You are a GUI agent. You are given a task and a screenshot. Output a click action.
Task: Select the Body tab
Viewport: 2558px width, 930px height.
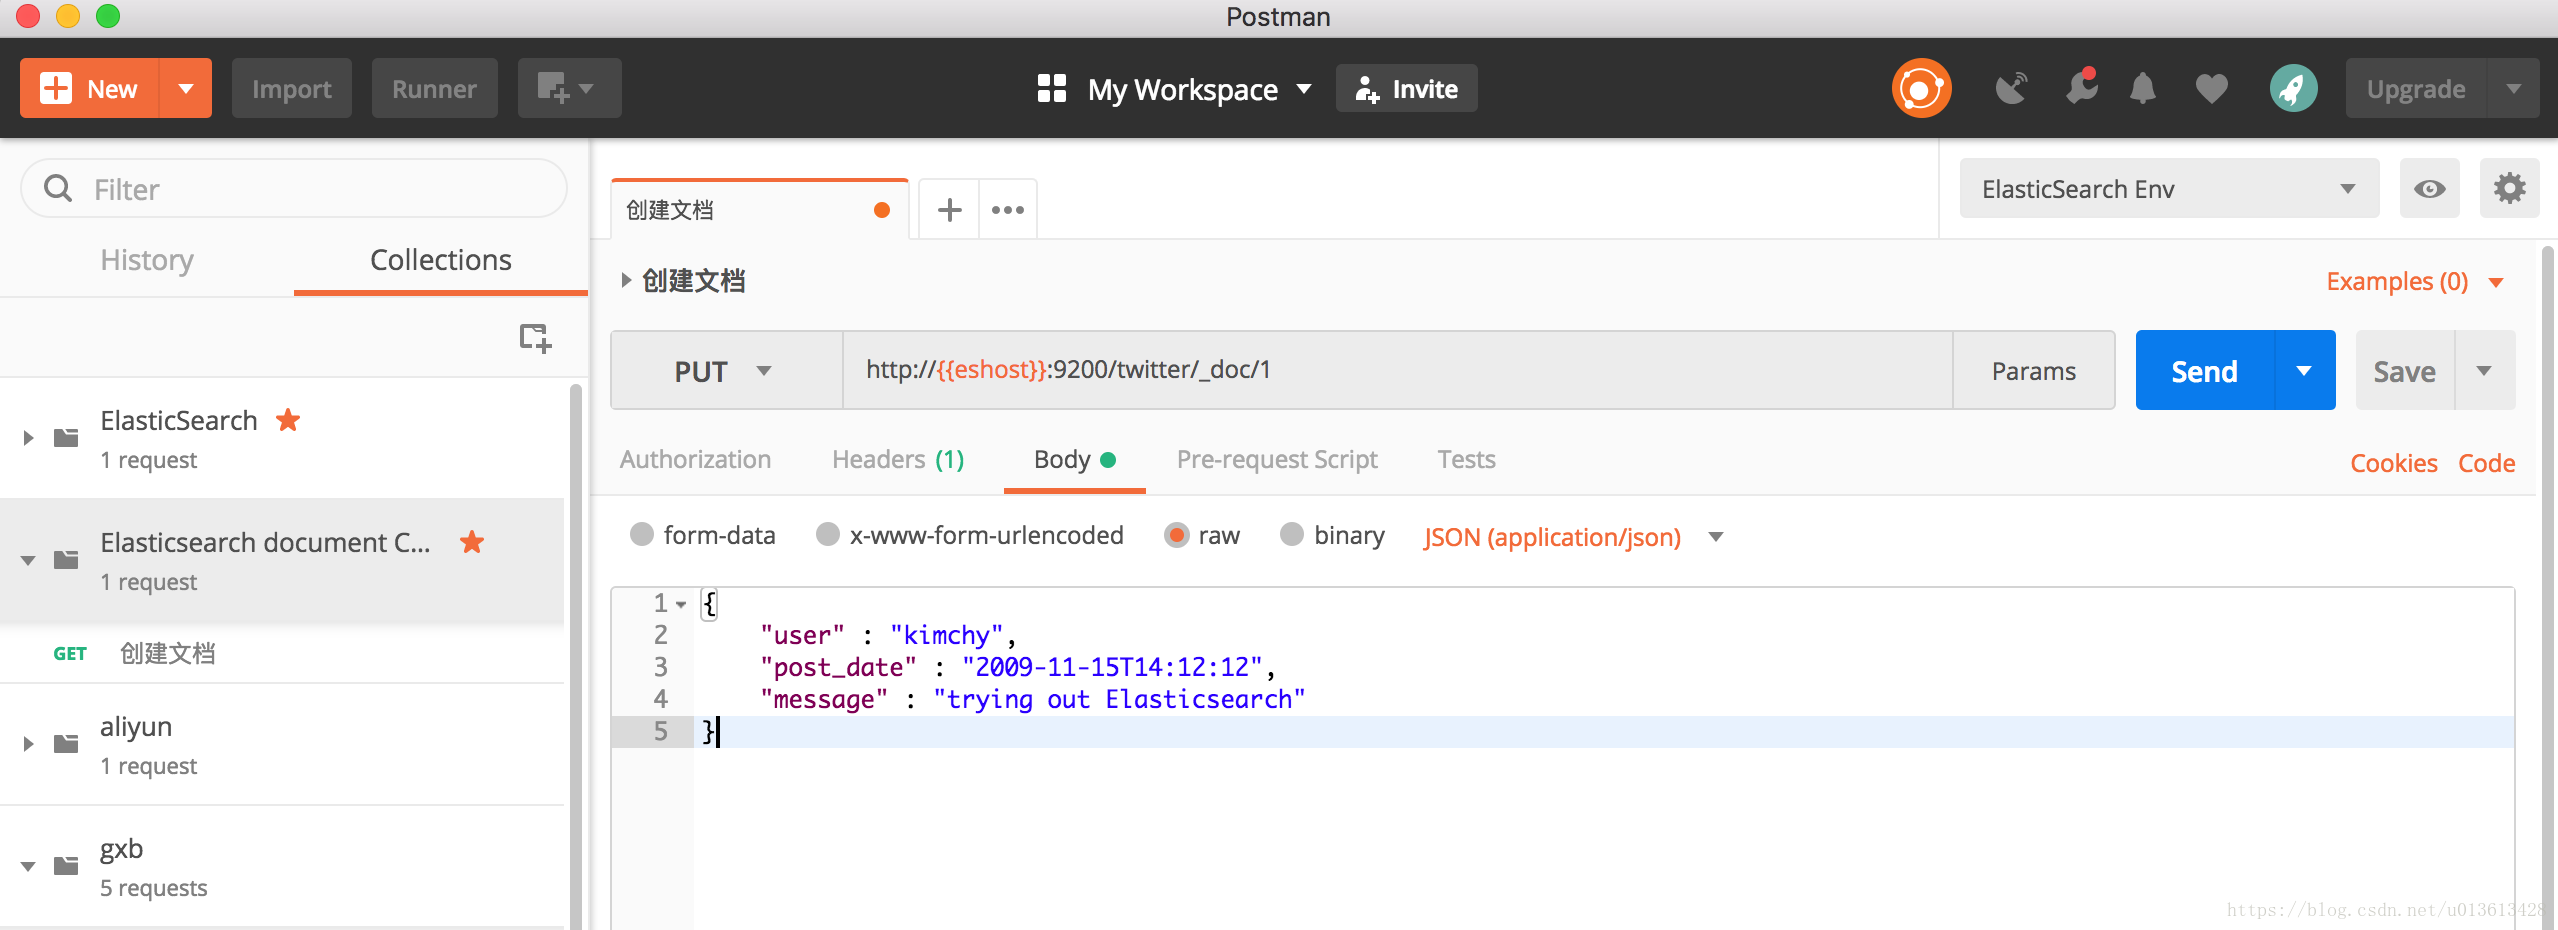coord(1074,459)
